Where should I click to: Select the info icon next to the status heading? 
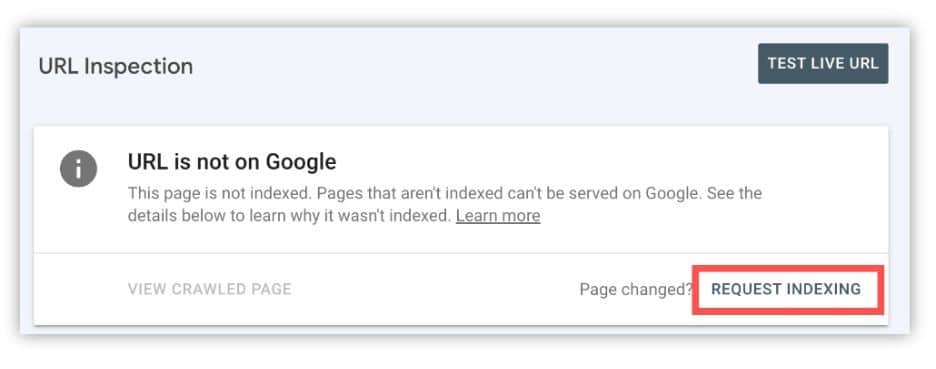point(78,168)
